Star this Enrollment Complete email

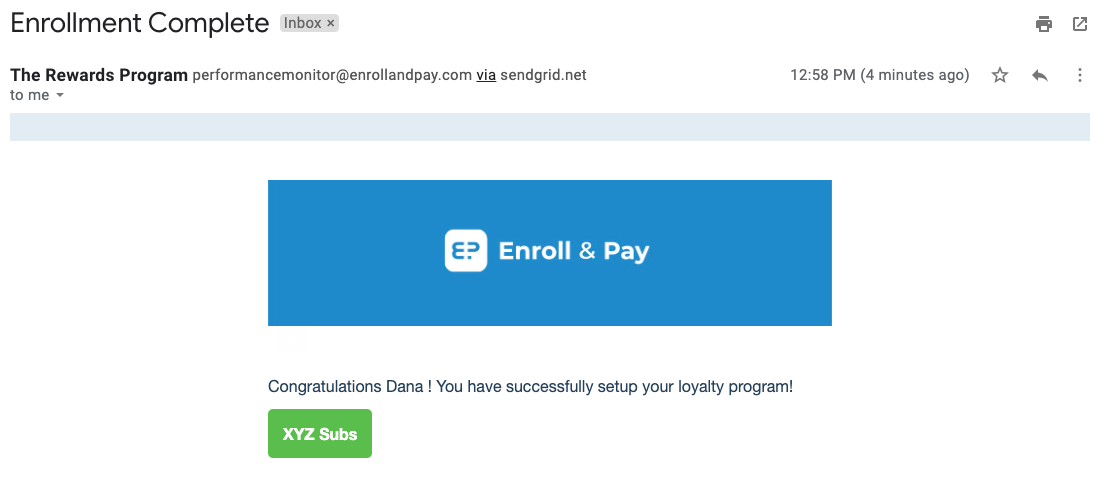point(1000,75)
